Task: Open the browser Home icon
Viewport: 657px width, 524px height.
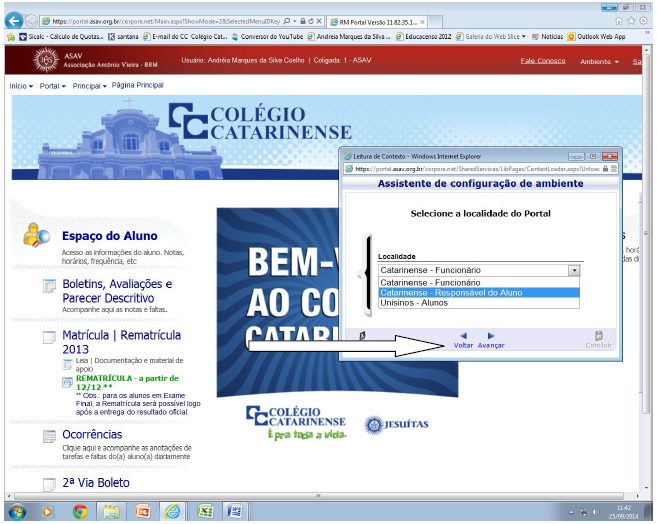Action: tap(618, 21)
